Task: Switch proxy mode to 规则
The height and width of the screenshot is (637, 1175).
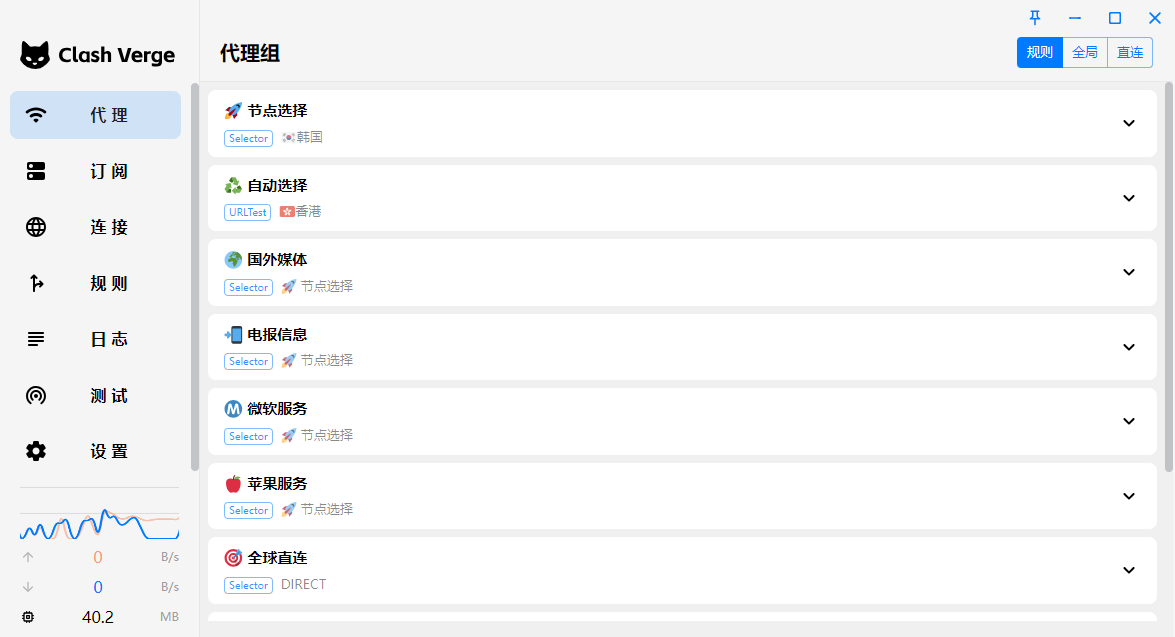Action: (1039, 52)
